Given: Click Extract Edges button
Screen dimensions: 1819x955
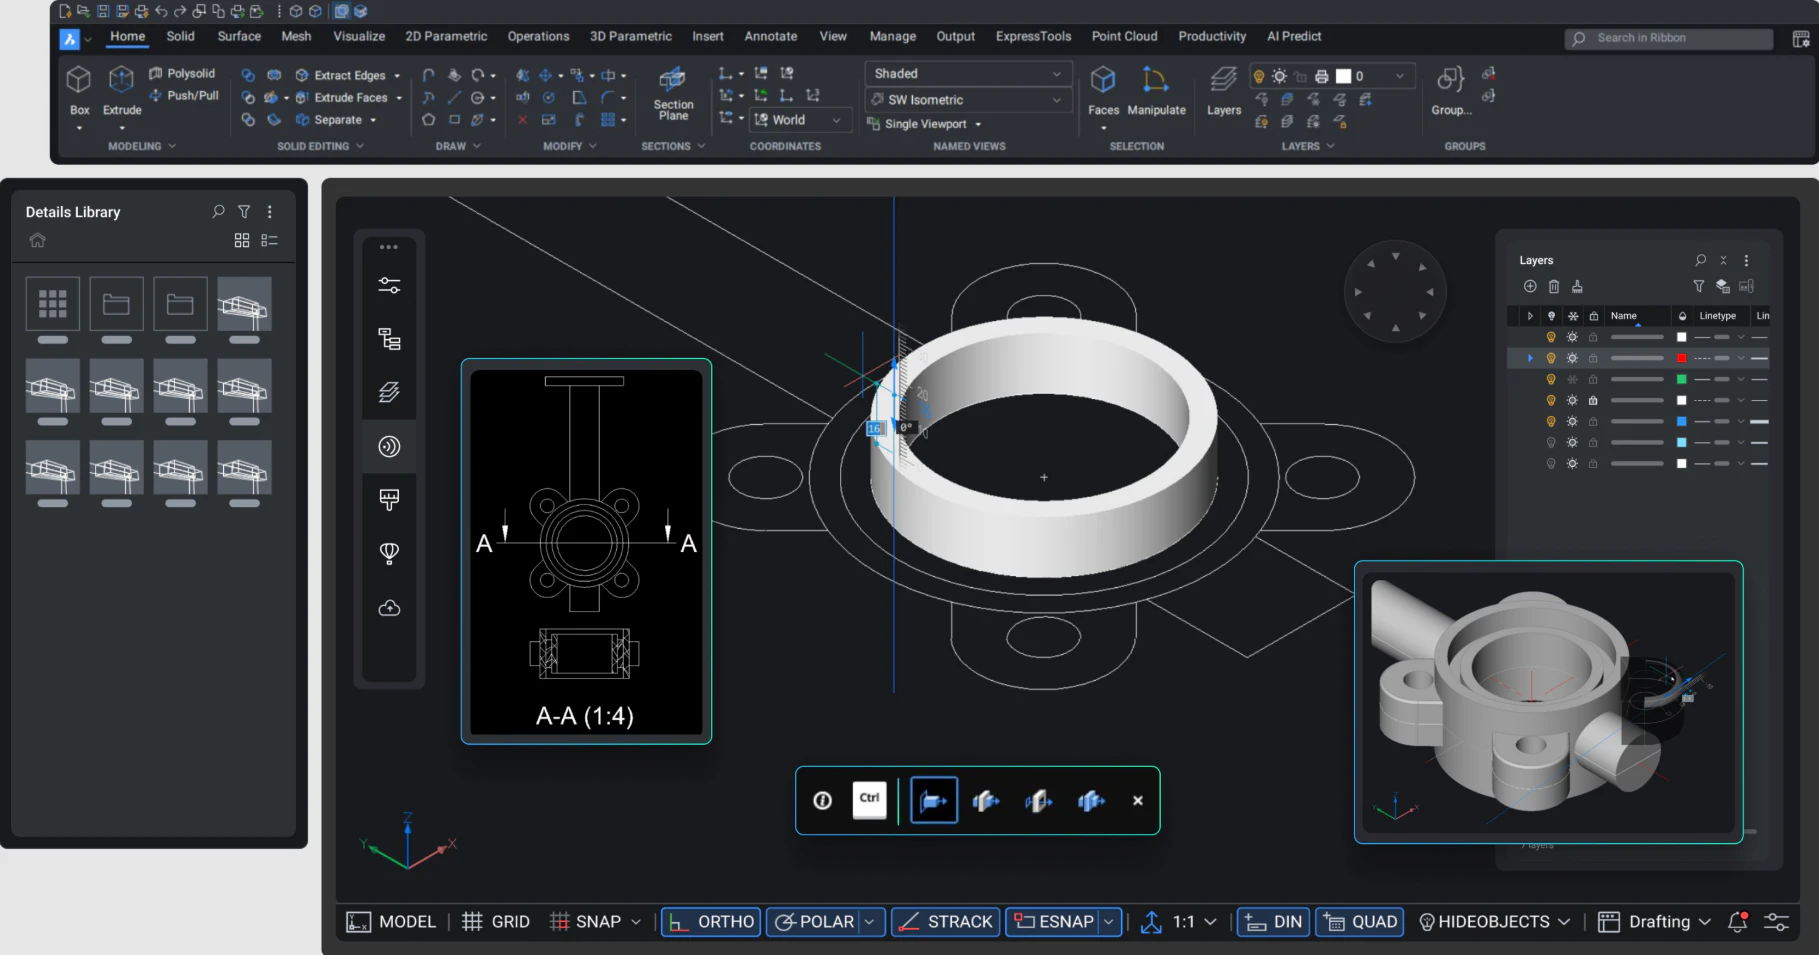Looking at the screenshot, I should (x=348, y=76).
